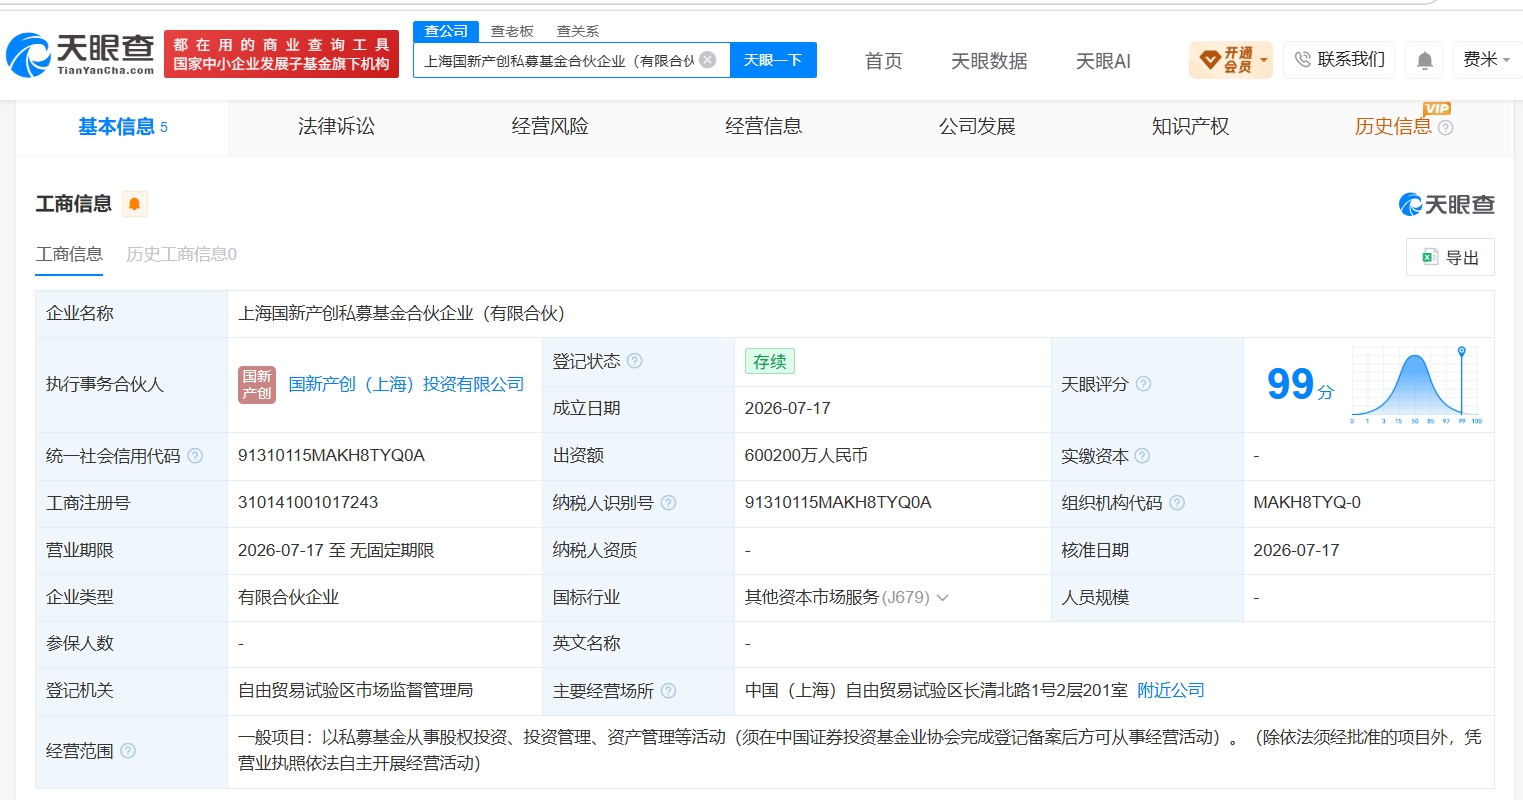Click help icon next to 登记状态
The height and width of the screenshot is (800, 1523).
(x=634, y=361)
